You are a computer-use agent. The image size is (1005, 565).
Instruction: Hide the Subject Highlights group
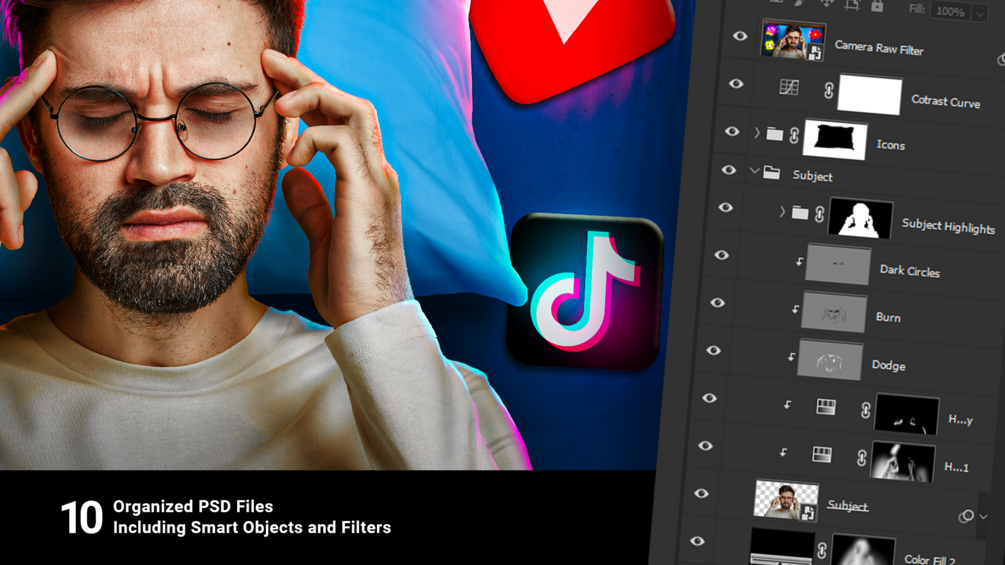(x=725, y=207)
